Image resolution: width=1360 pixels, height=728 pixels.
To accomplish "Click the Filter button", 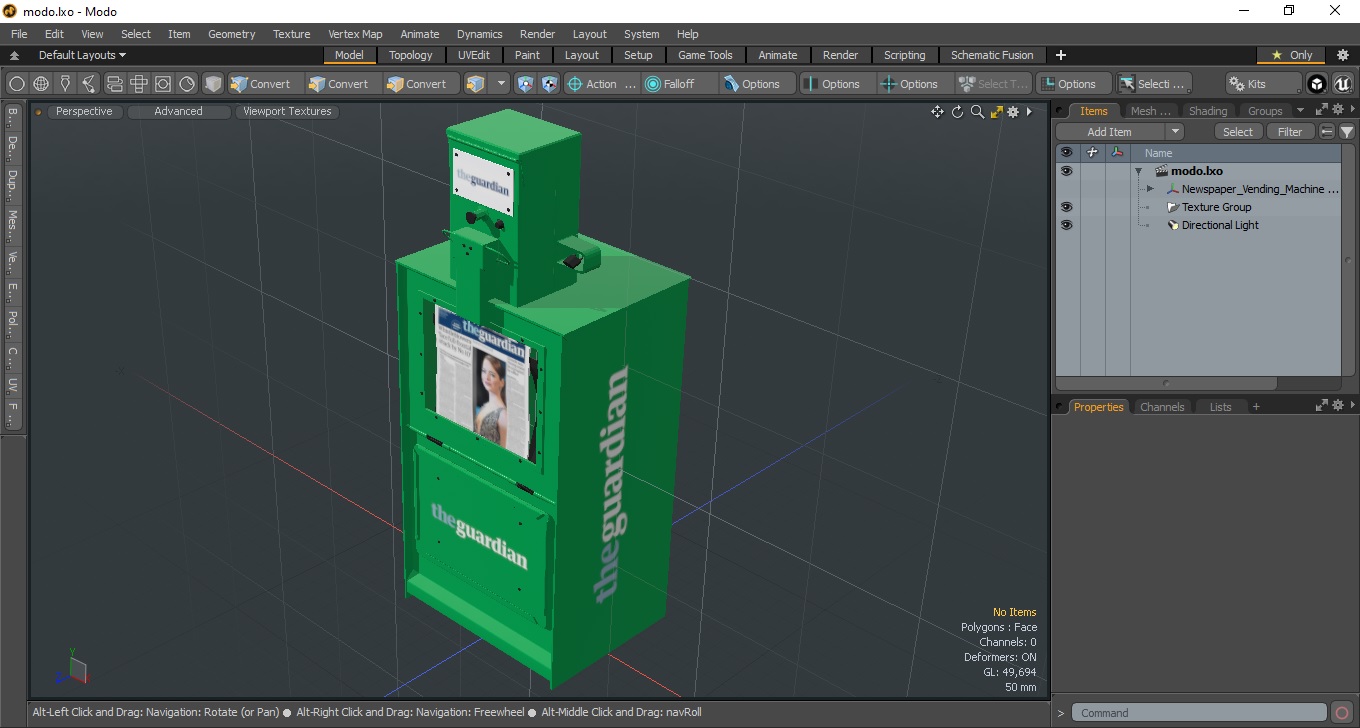I will [1291, 132].
